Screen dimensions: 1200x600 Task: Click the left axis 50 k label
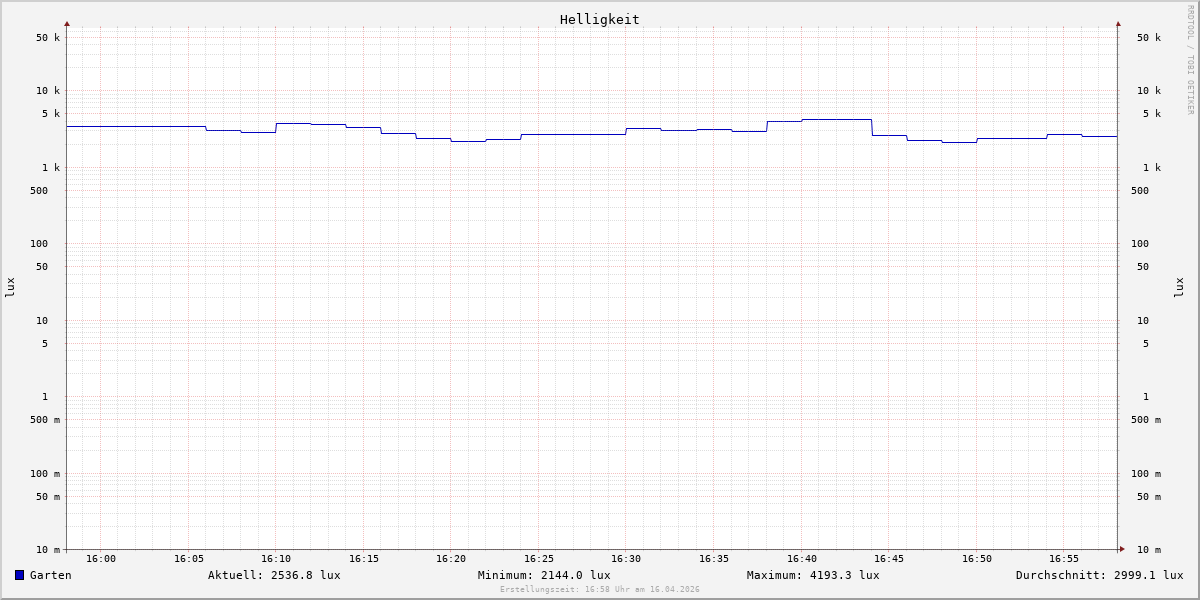click(x=48, y=38)
